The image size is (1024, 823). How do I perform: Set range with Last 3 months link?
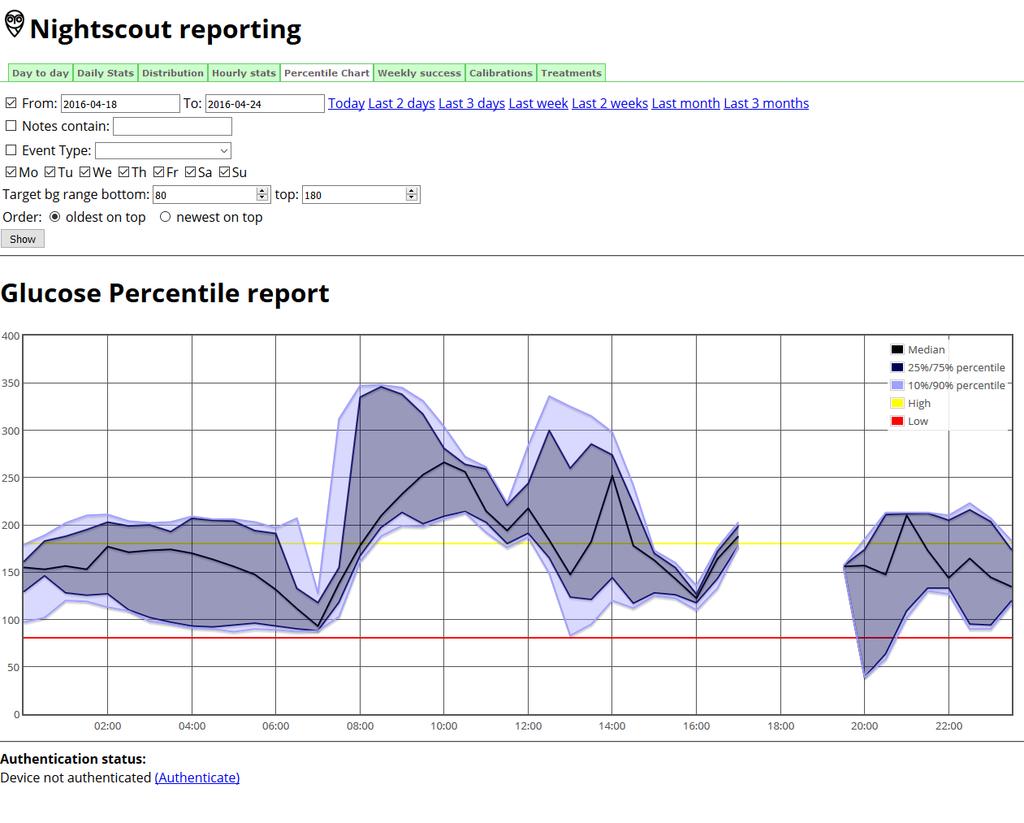766,103
